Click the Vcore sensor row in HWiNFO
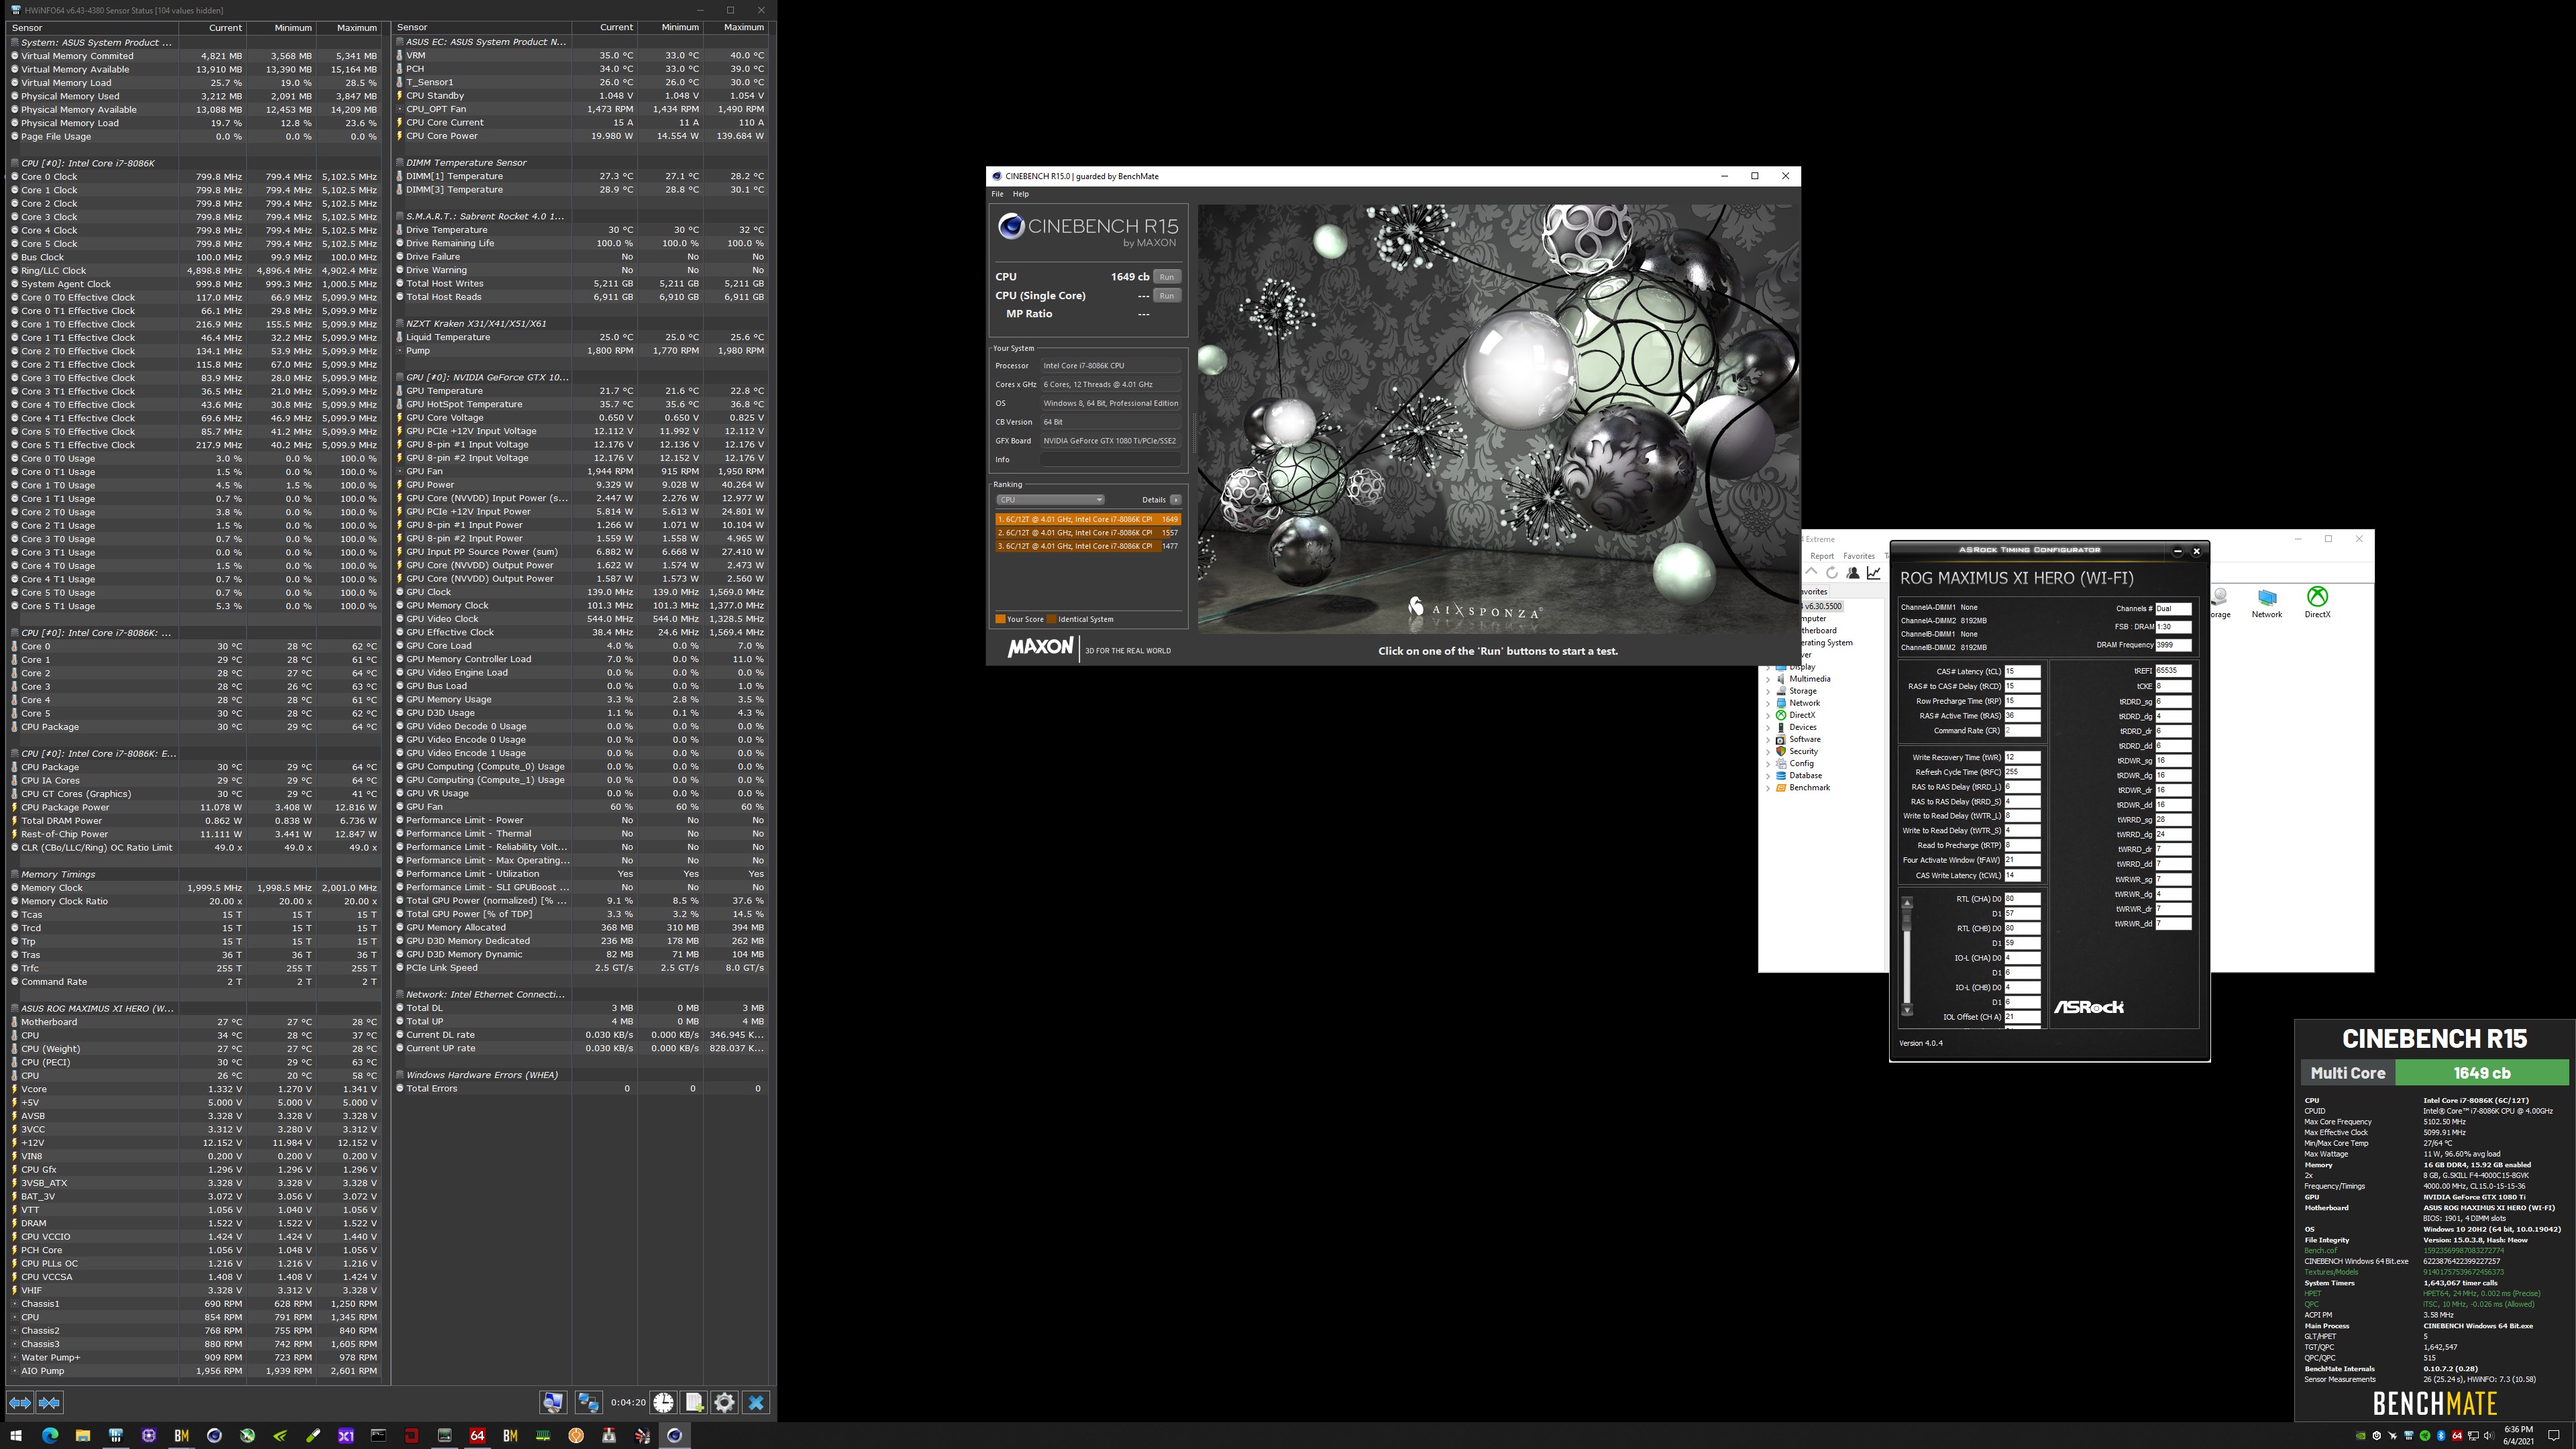 point(194,1089)
